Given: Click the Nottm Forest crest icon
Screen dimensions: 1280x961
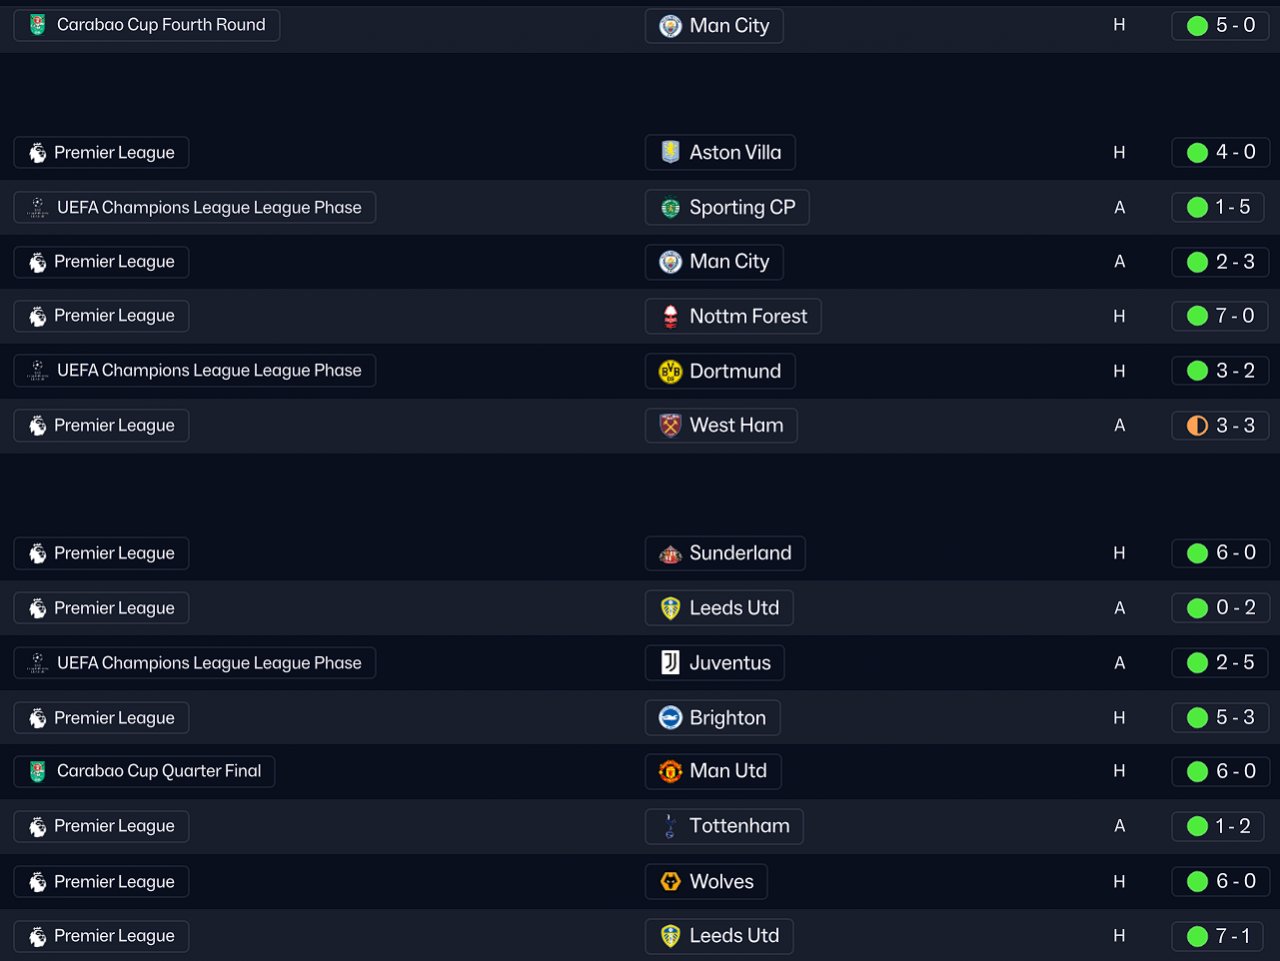Looking at the screenshot, I should [x=670, y=316].
